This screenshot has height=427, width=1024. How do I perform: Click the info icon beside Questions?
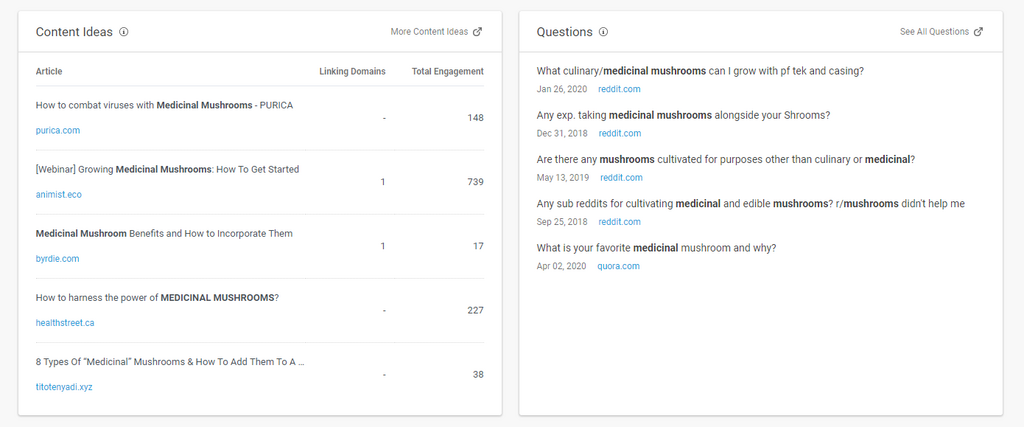click(x=603, y=32)
